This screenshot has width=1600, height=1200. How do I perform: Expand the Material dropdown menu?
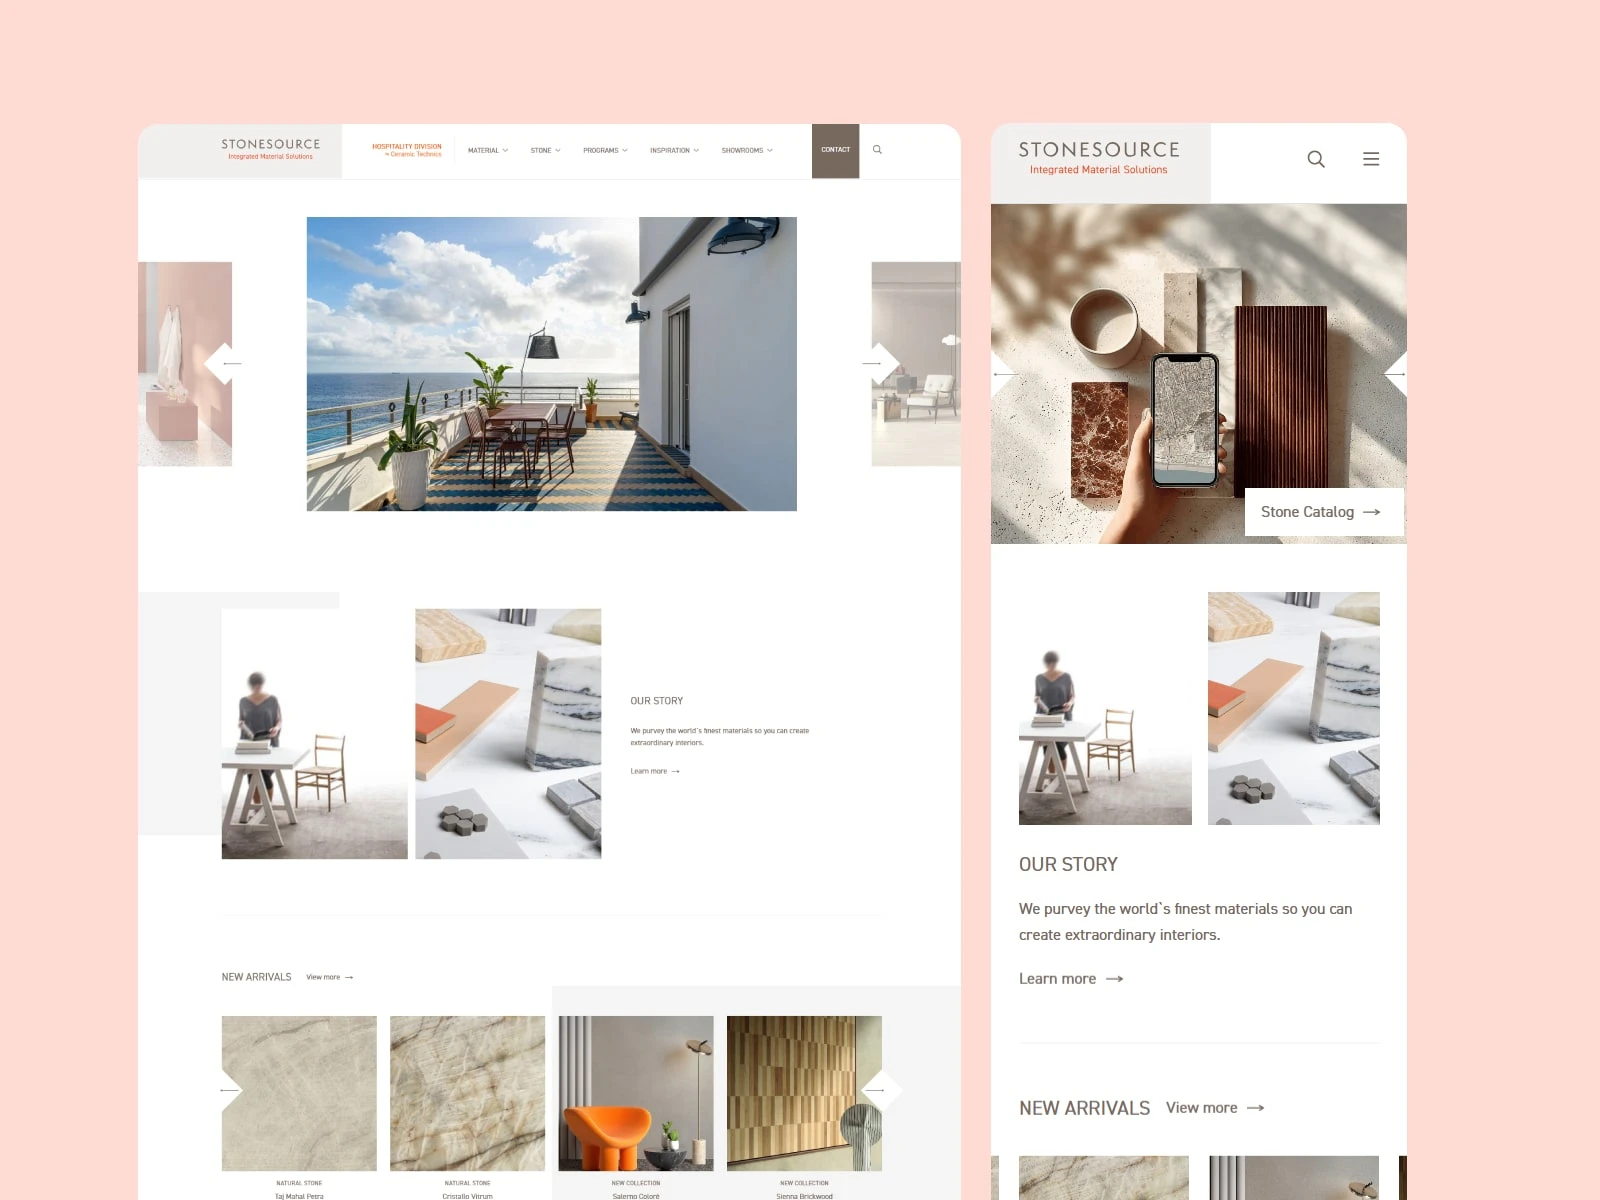click(488, 151)
